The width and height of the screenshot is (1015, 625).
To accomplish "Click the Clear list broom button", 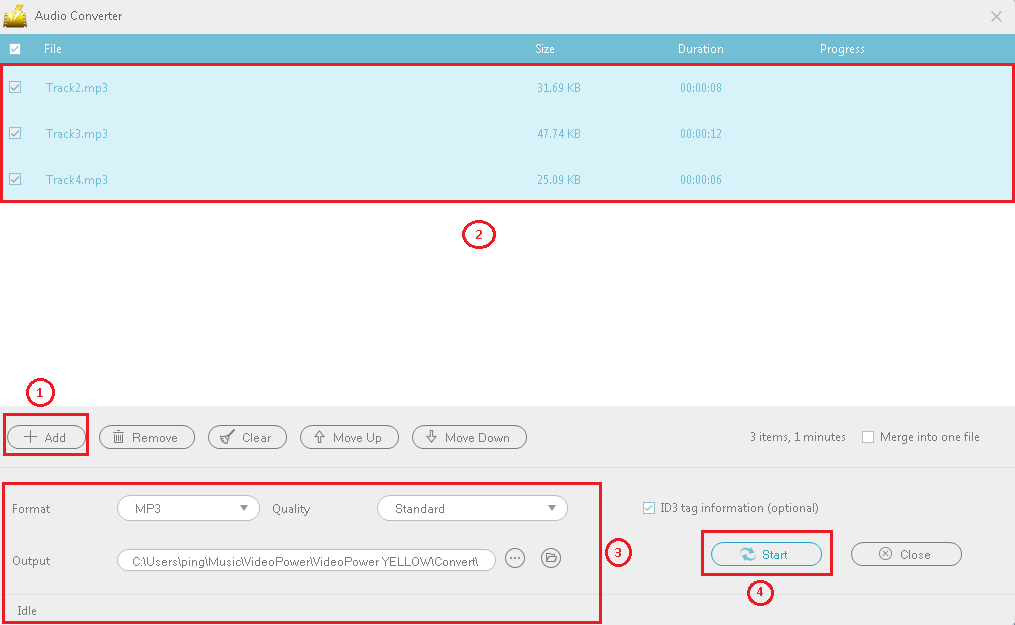I will (x=247, y=437).
